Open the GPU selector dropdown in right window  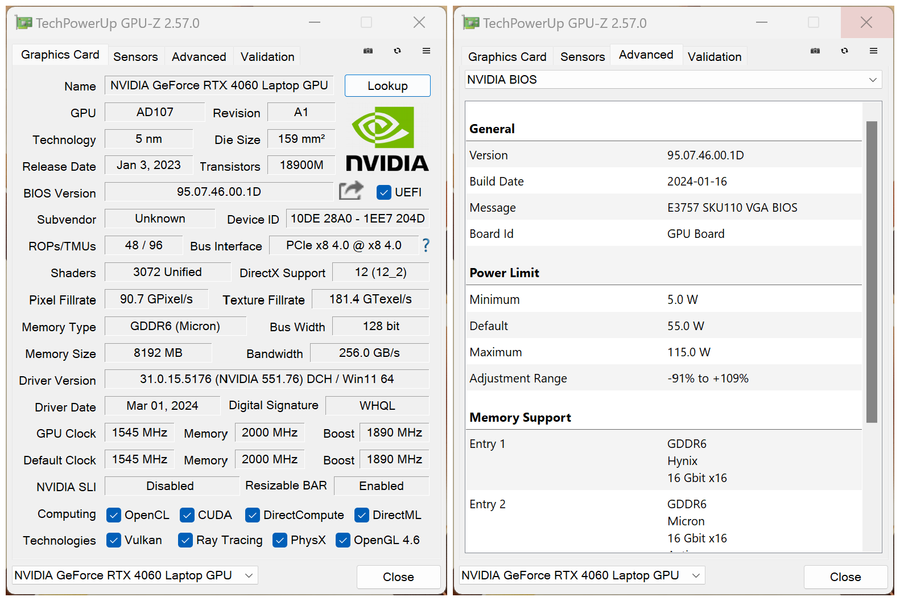tap(581, 575)
